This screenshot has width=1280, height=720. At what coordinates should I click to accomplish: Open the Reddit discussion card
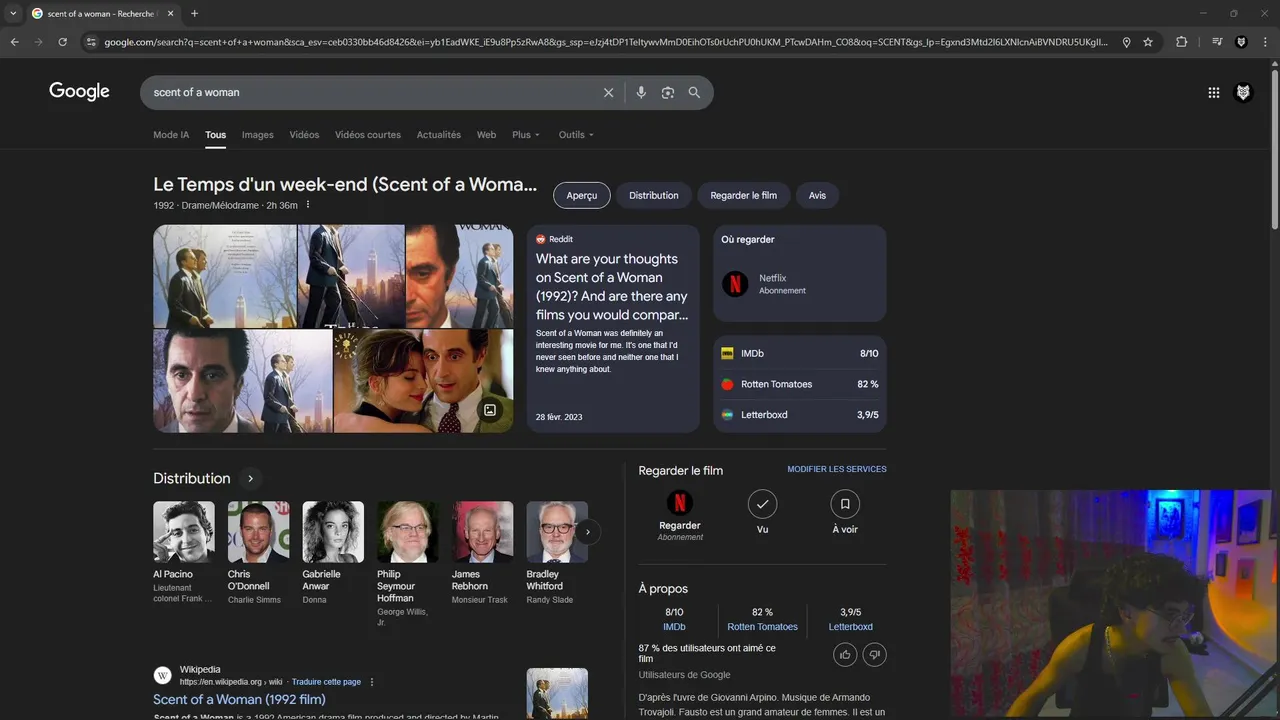(x=613, y=328)
